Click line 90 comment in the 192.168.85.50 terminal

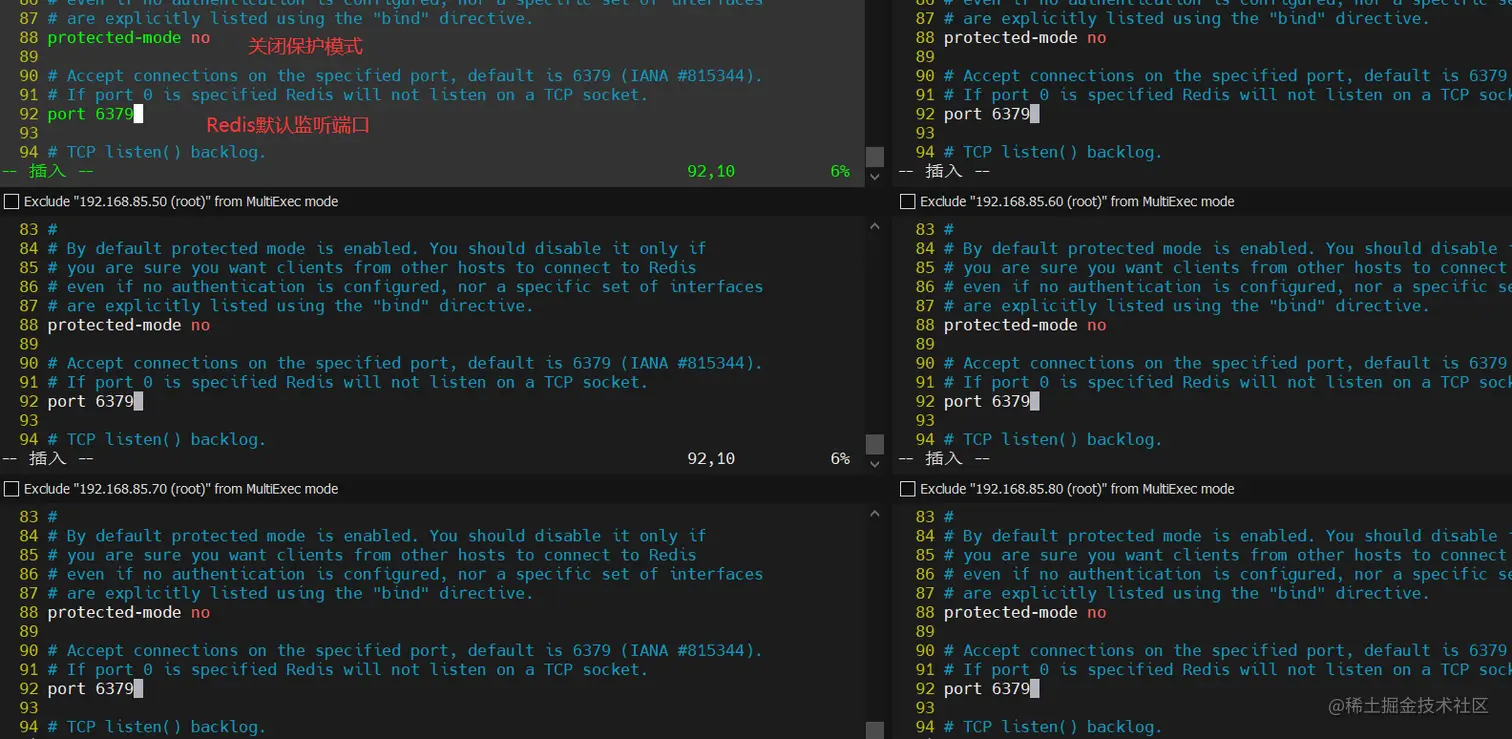coord(405,363)
